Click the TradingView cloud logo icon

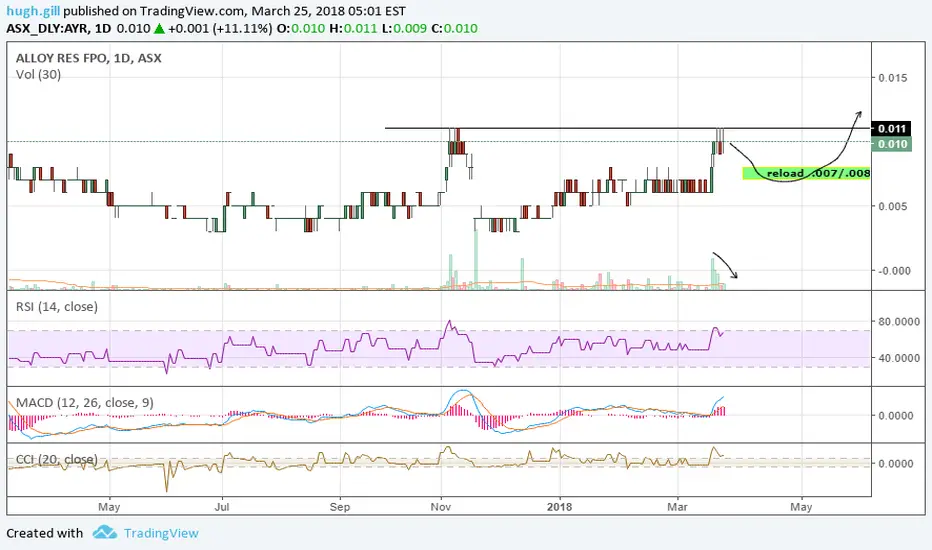coord(105,532)
